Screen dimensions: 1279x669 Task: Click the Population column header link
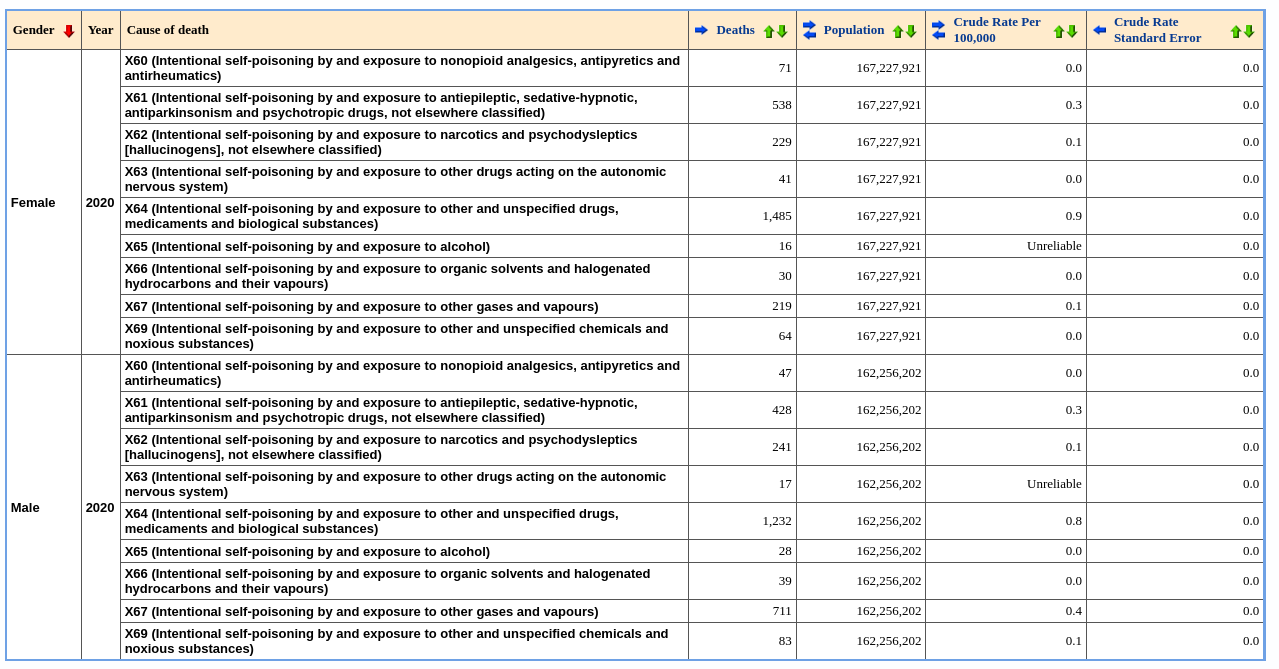(x=854, y=30)
